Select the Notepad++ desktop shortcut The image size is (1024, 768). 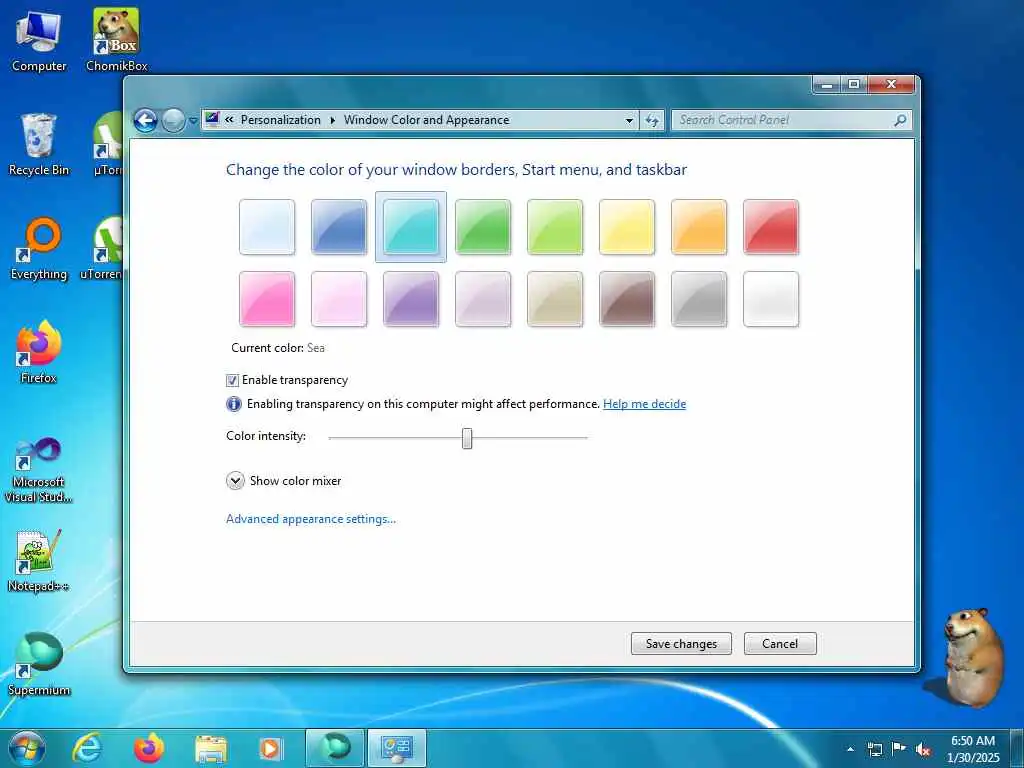39,560
